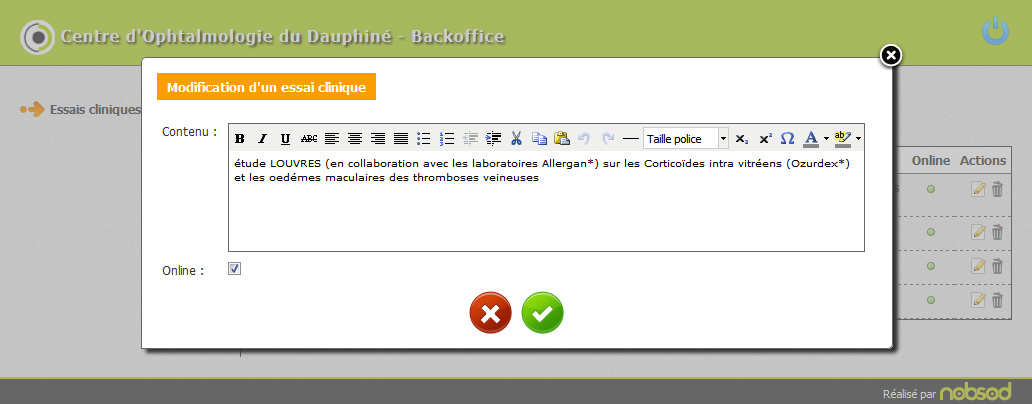Click the 'Modification d'un essai clinique' title
The image size is (1032, 404).
(x=266, y=87)
